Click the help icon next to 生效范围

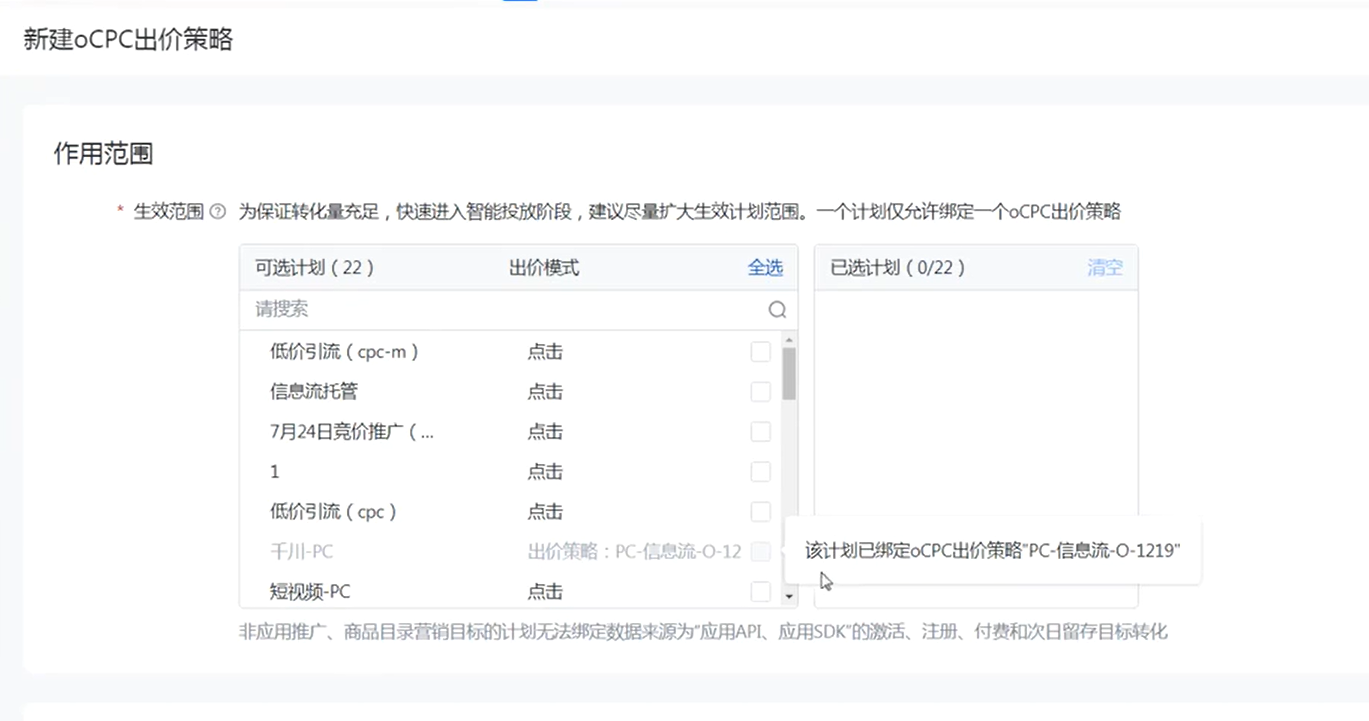(x=218, y=212)
